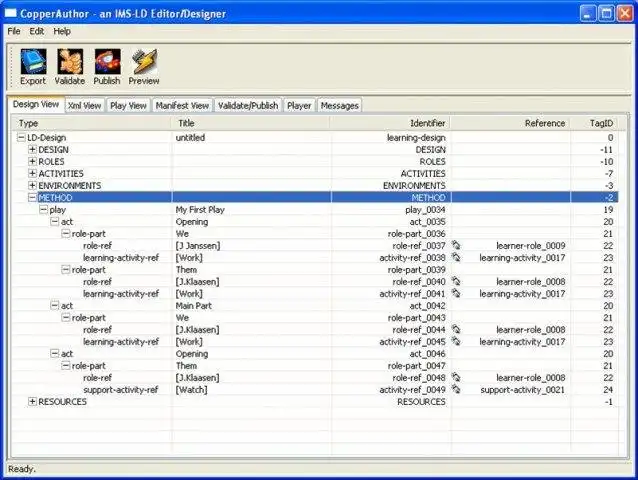Open the Edit menu
The width and height of the screenshot is (638, 480).
(37, 31)
